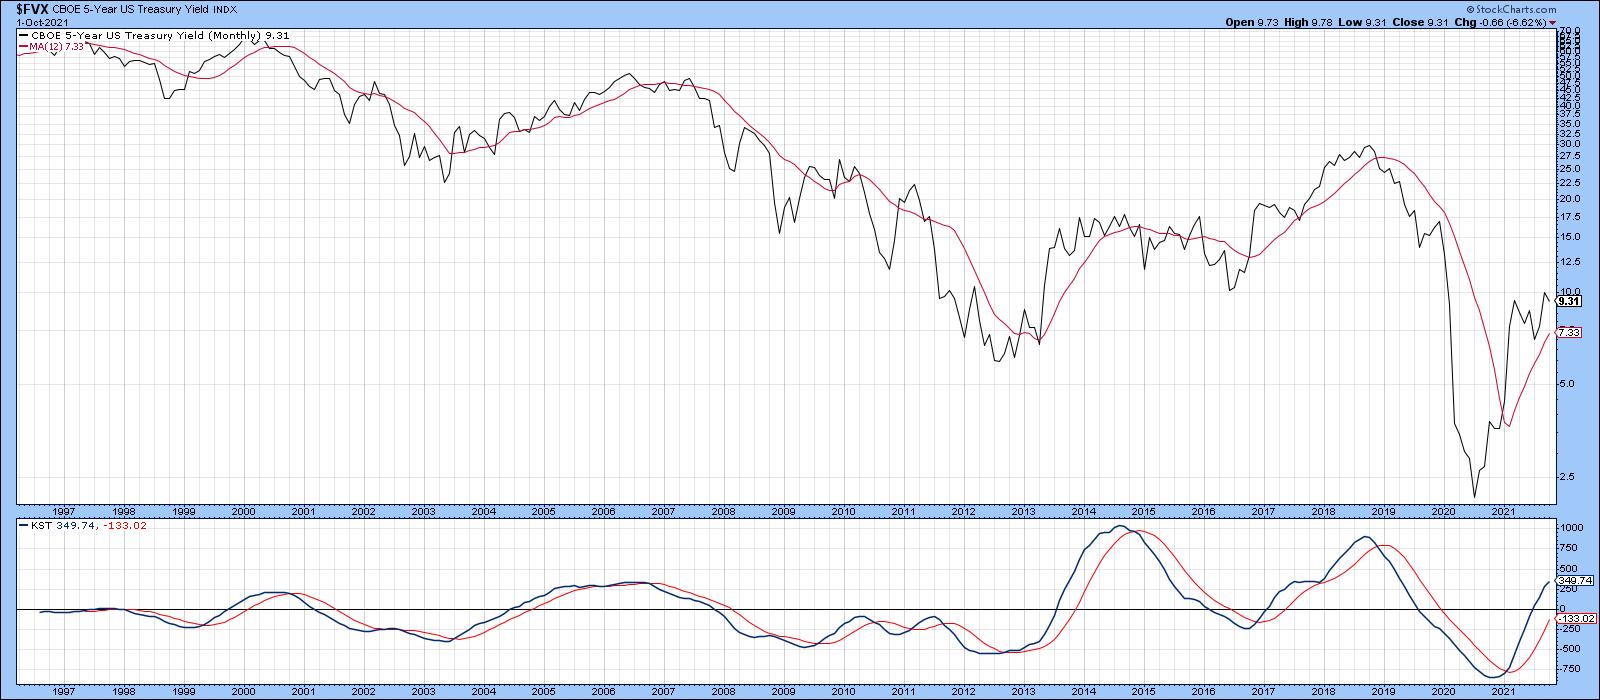
Task: Click the 5.0 level on the yield axis
Action: [x=1569, y=384]
